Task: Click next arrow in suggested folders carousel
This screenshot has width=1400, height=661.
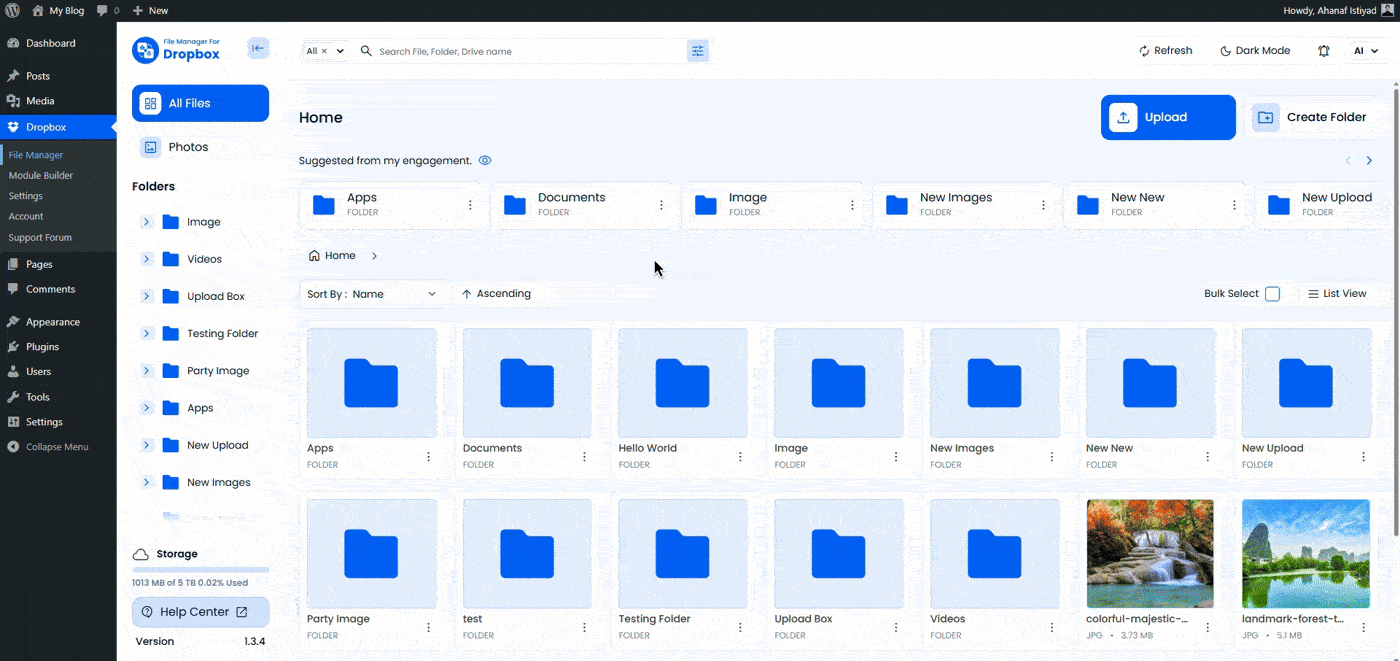Action: pyautogui.click(x=1369, y=161)
